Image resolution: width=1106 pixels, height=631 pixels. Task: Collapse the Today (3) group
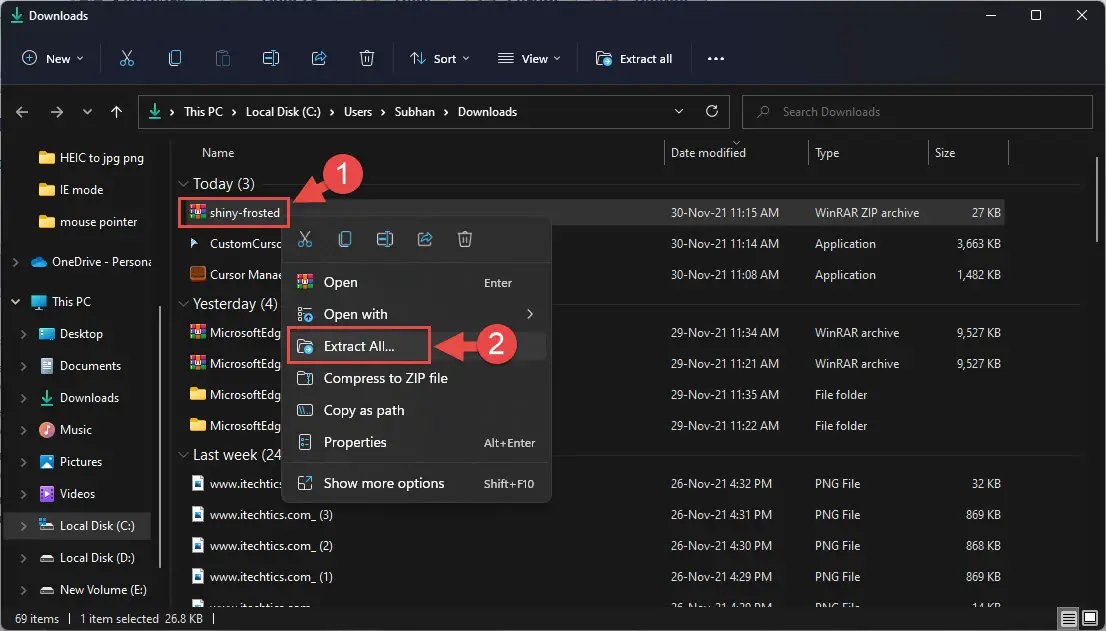(x=183, y=184)
